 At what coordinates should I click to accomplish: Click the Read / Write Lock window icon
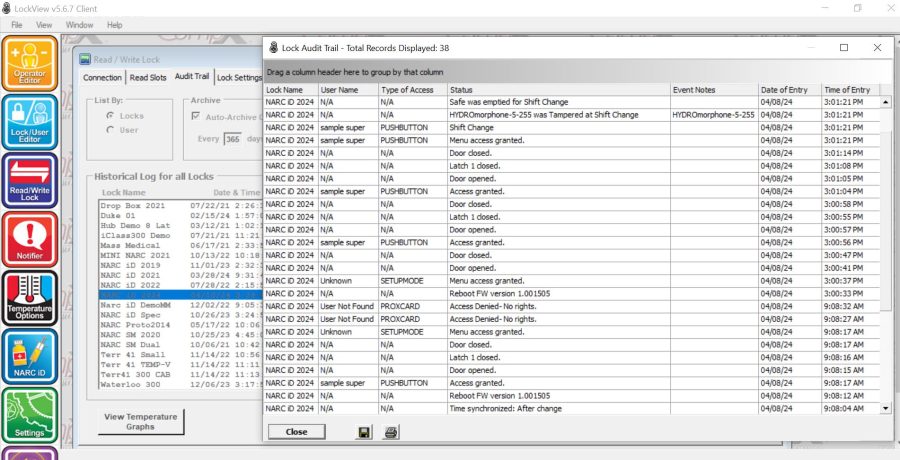click(85, 59)
